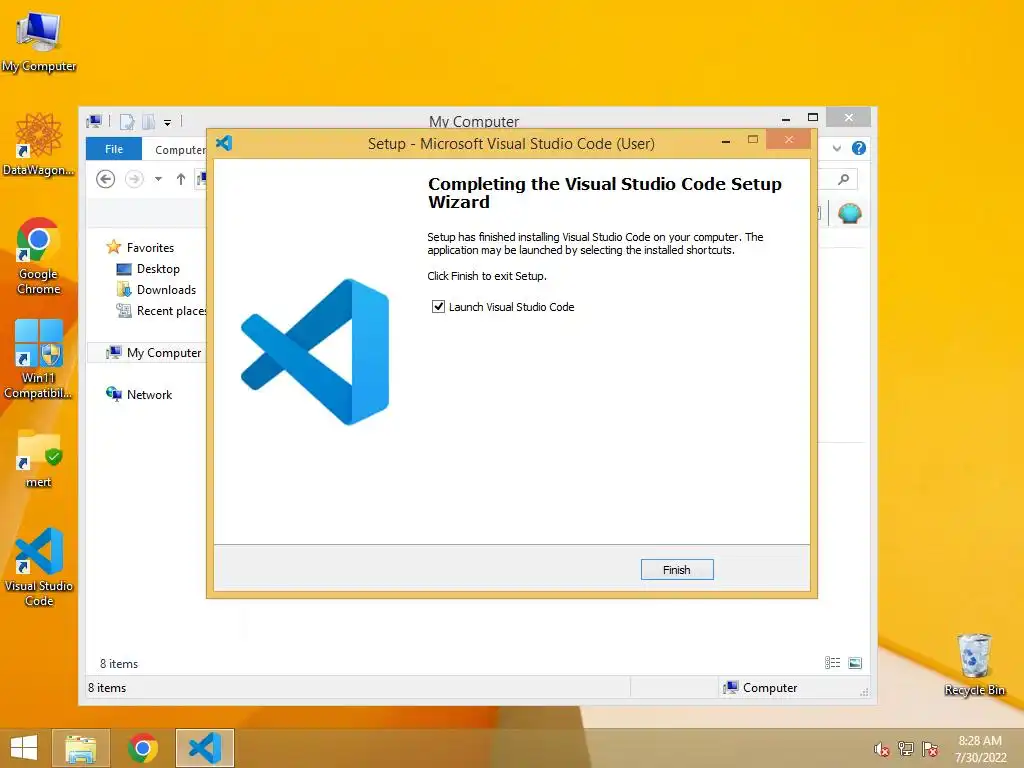
Task: Click New folder icon in Quick Access Toolbar
Action: coord(149,121)
